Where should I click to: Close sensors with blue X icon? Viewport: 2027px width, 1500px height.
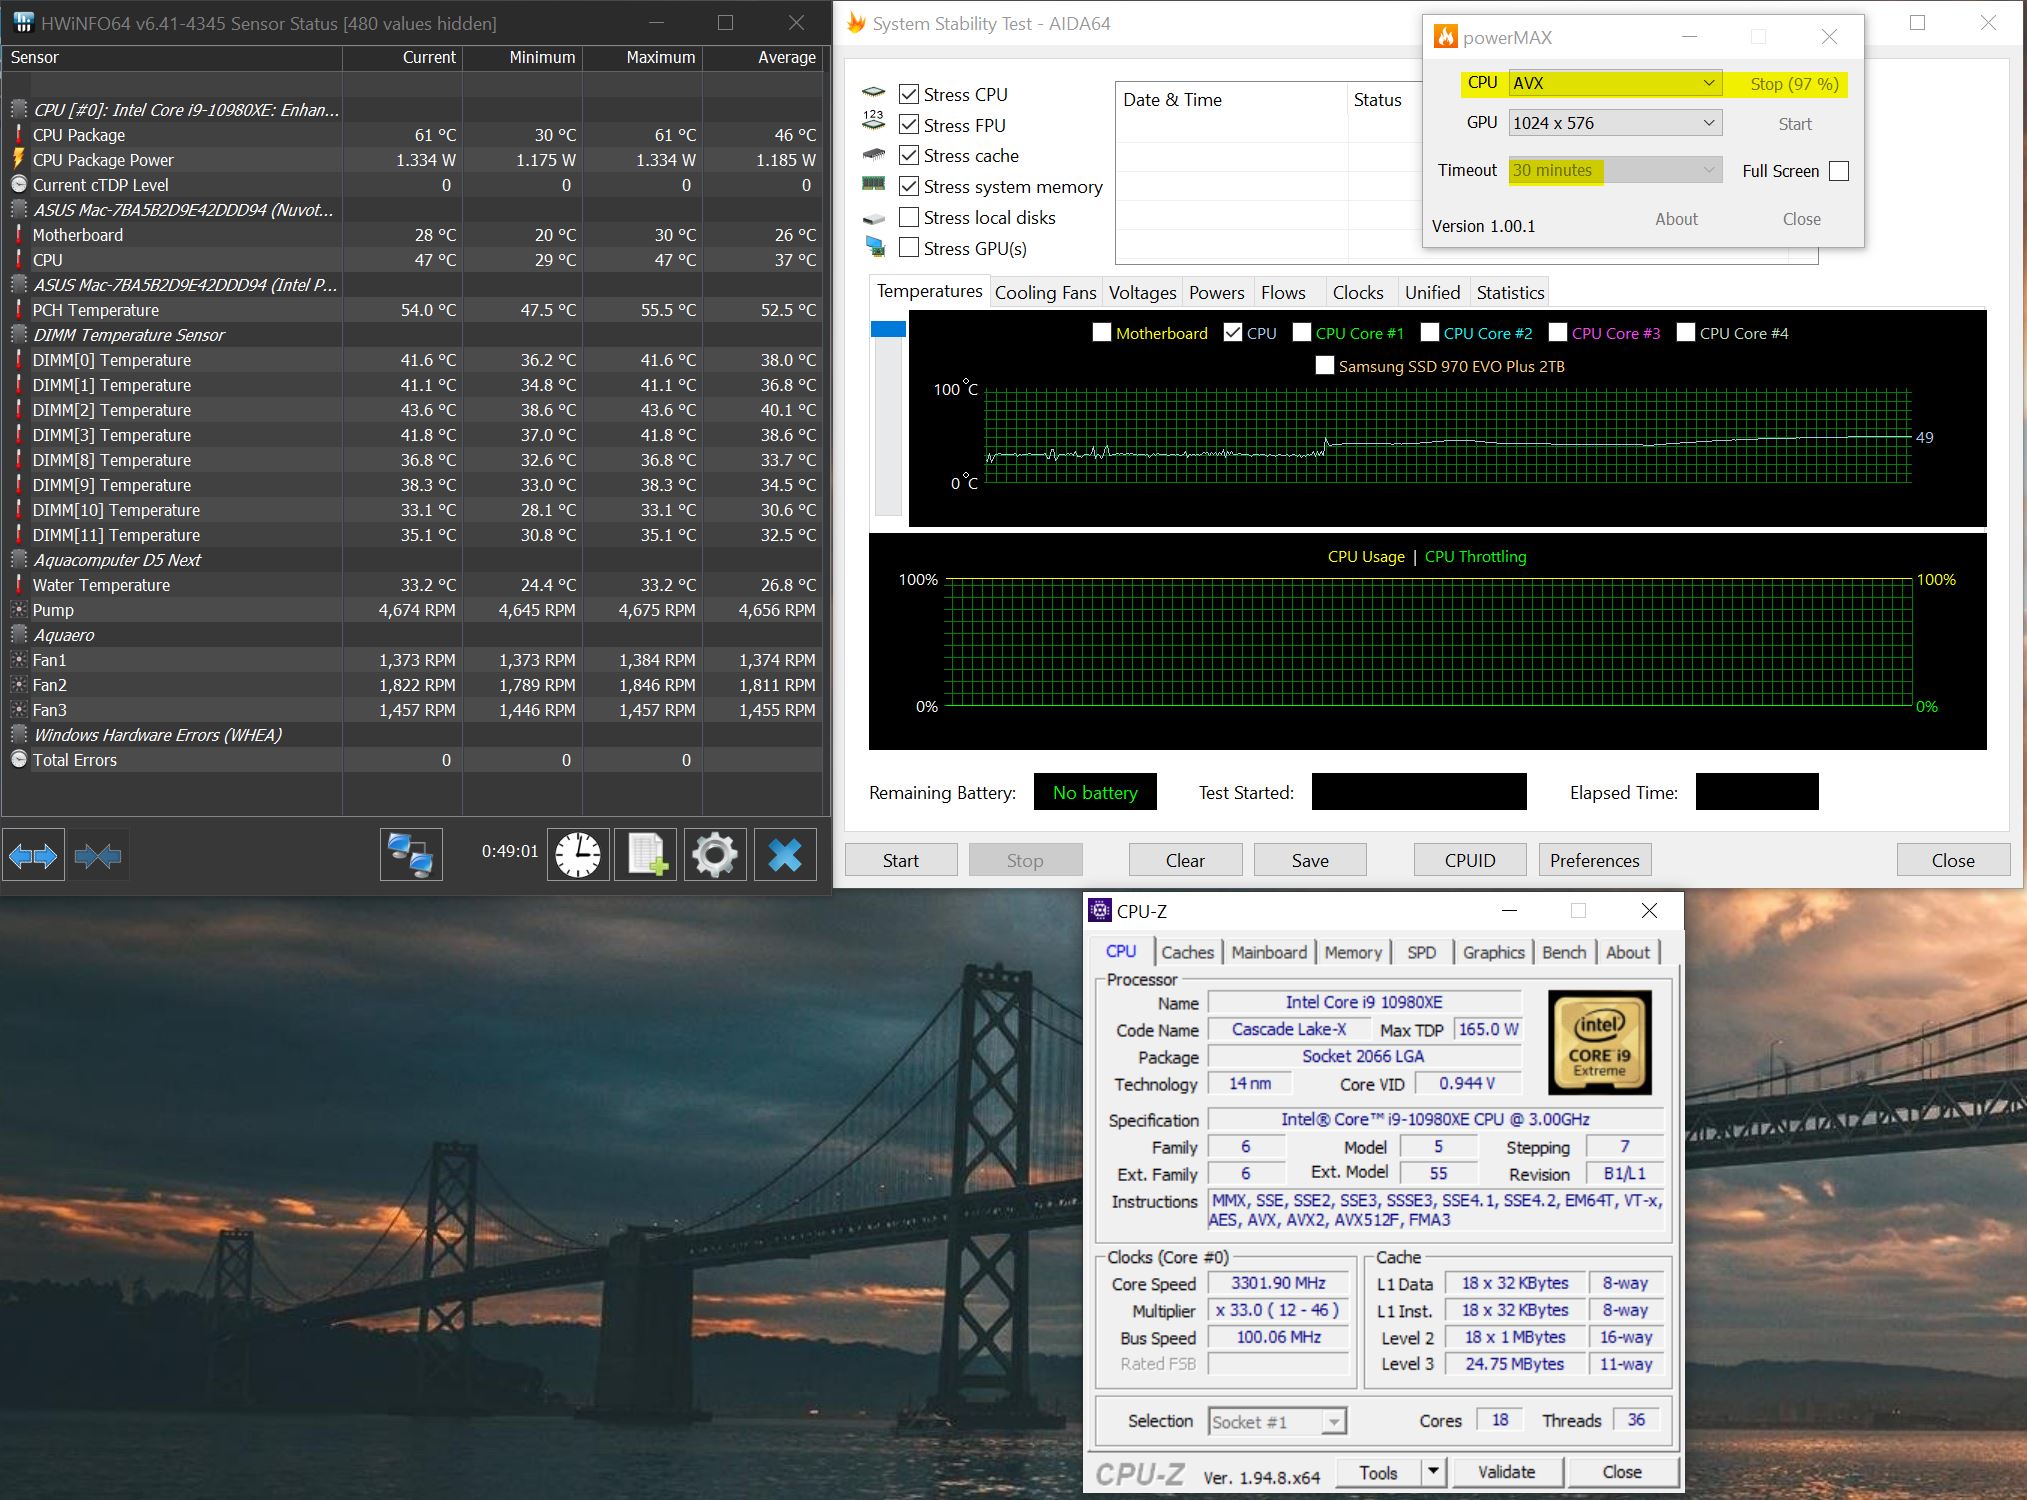(x=784, y=855)
